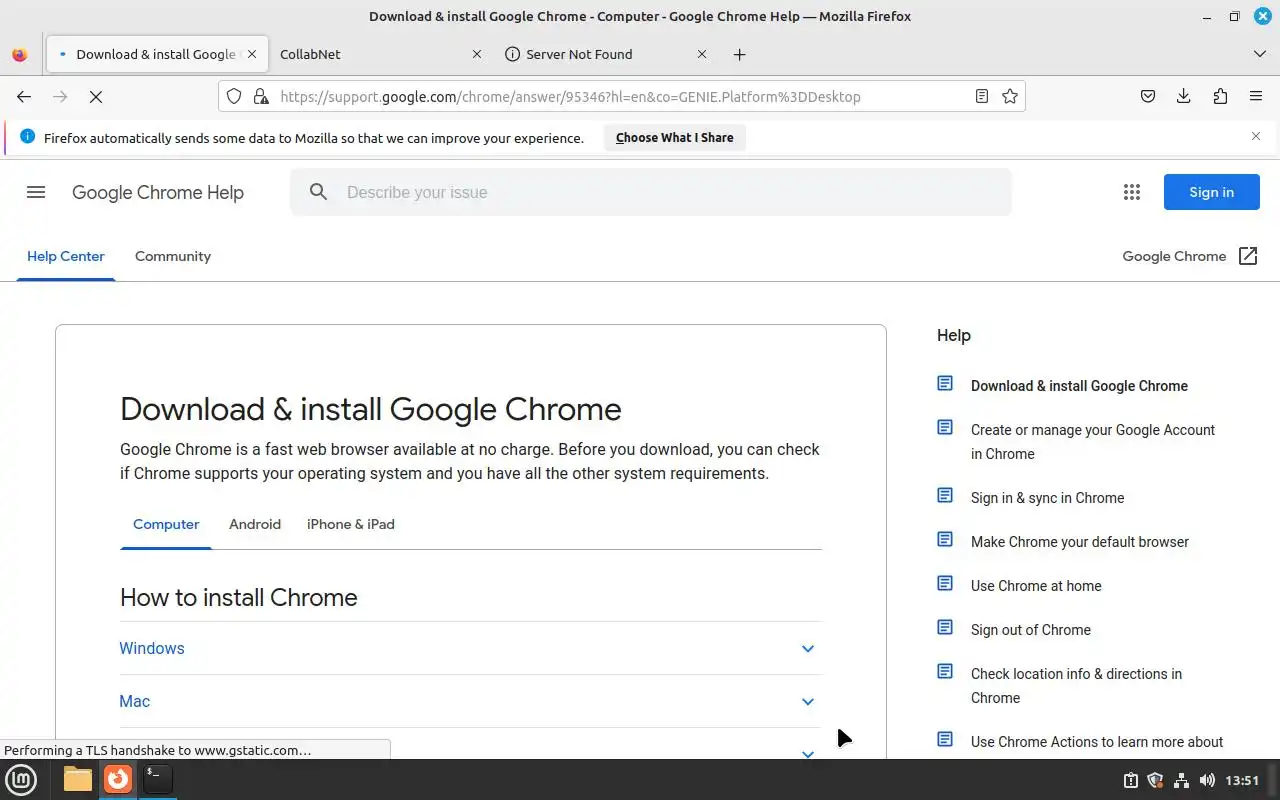Select the Computer platform tab
The width and height of the screenshot is (1280, 800).
pyautogui.click(x=166, y=524)
